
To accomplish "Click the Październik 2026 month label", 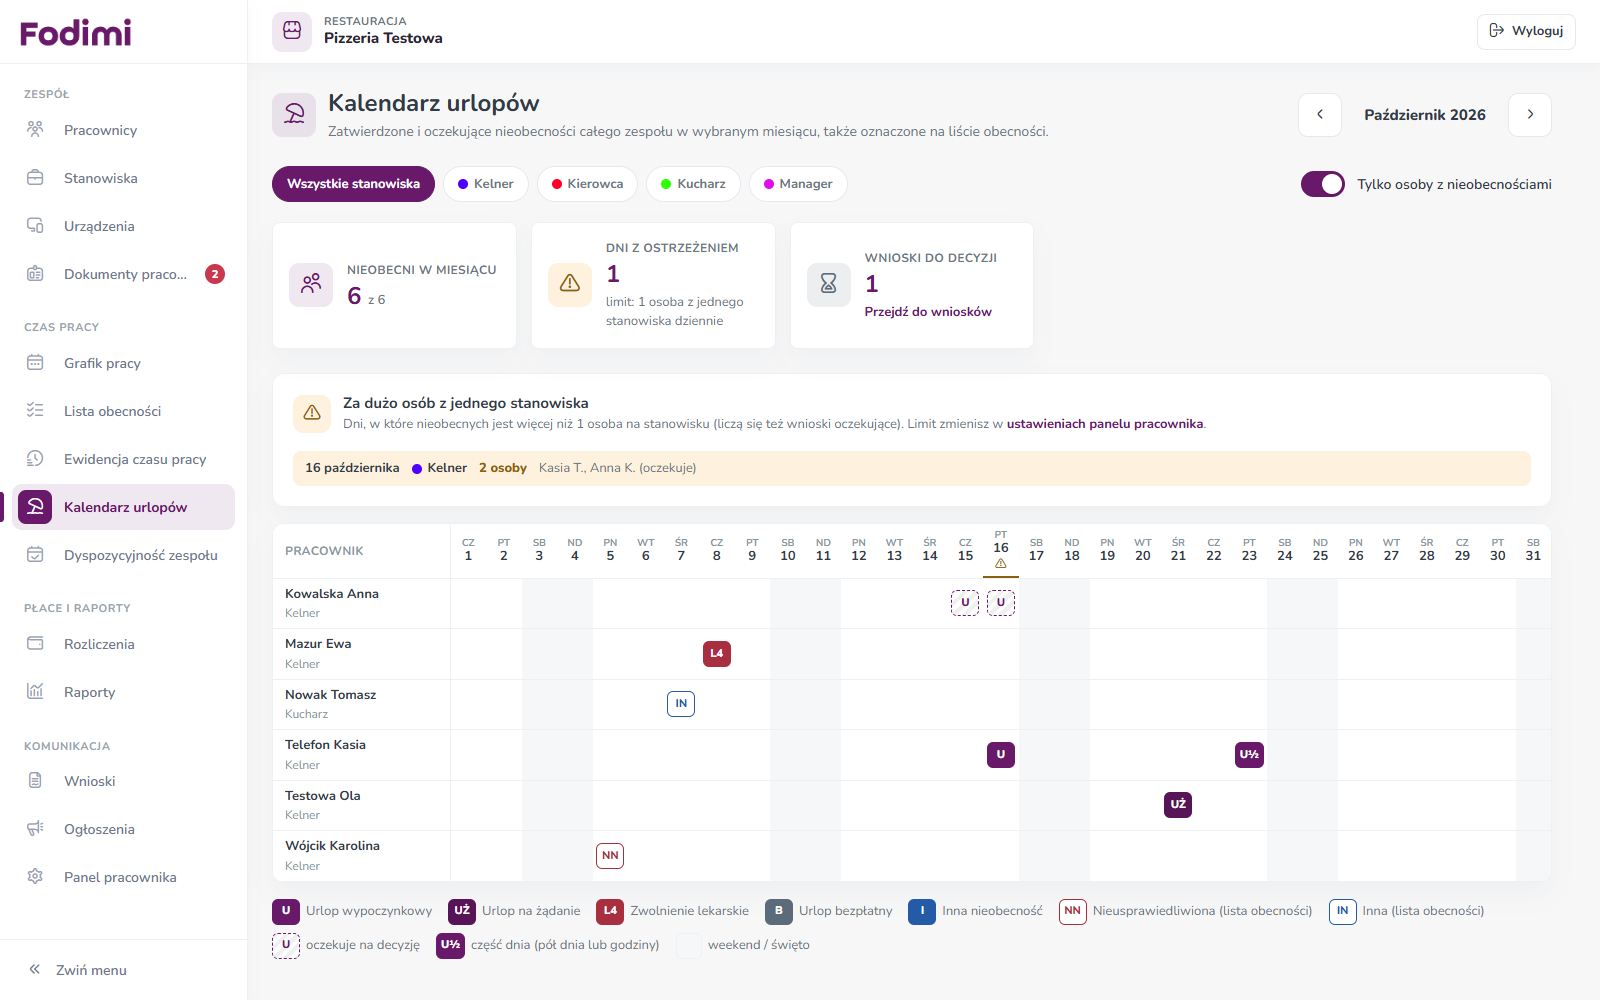I will click(x=1425, y=115).
